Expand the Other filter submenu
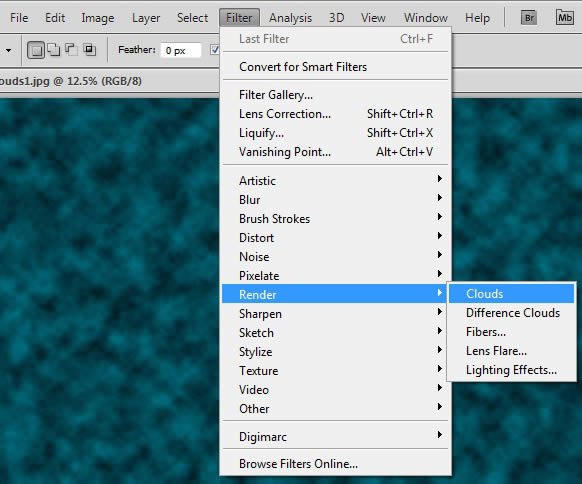 pos(336,408)
